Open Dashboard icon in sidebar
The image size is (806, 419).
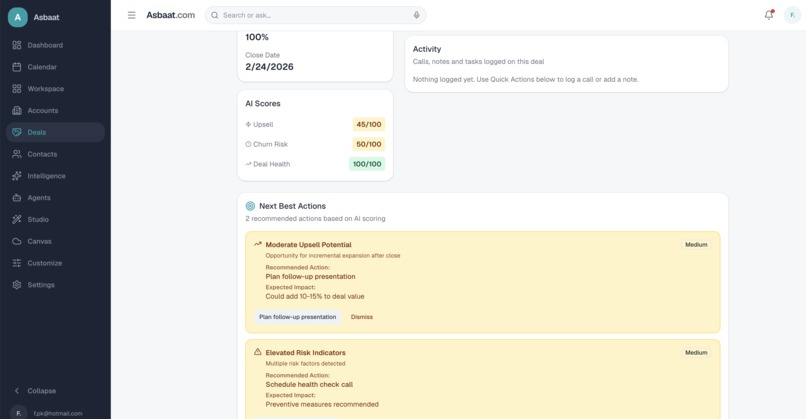[x=17, y=45]
